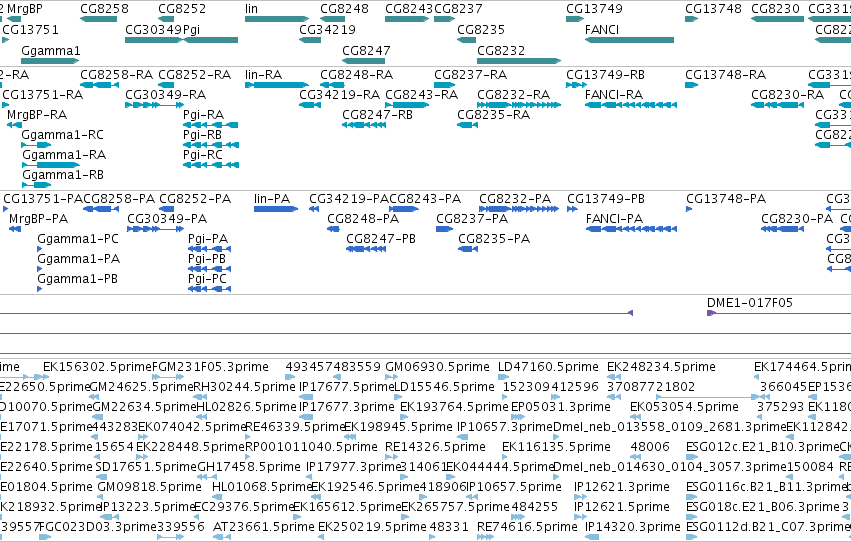Select the CG8235 gene label
851x542 pixels.
[x=481, y=30]
